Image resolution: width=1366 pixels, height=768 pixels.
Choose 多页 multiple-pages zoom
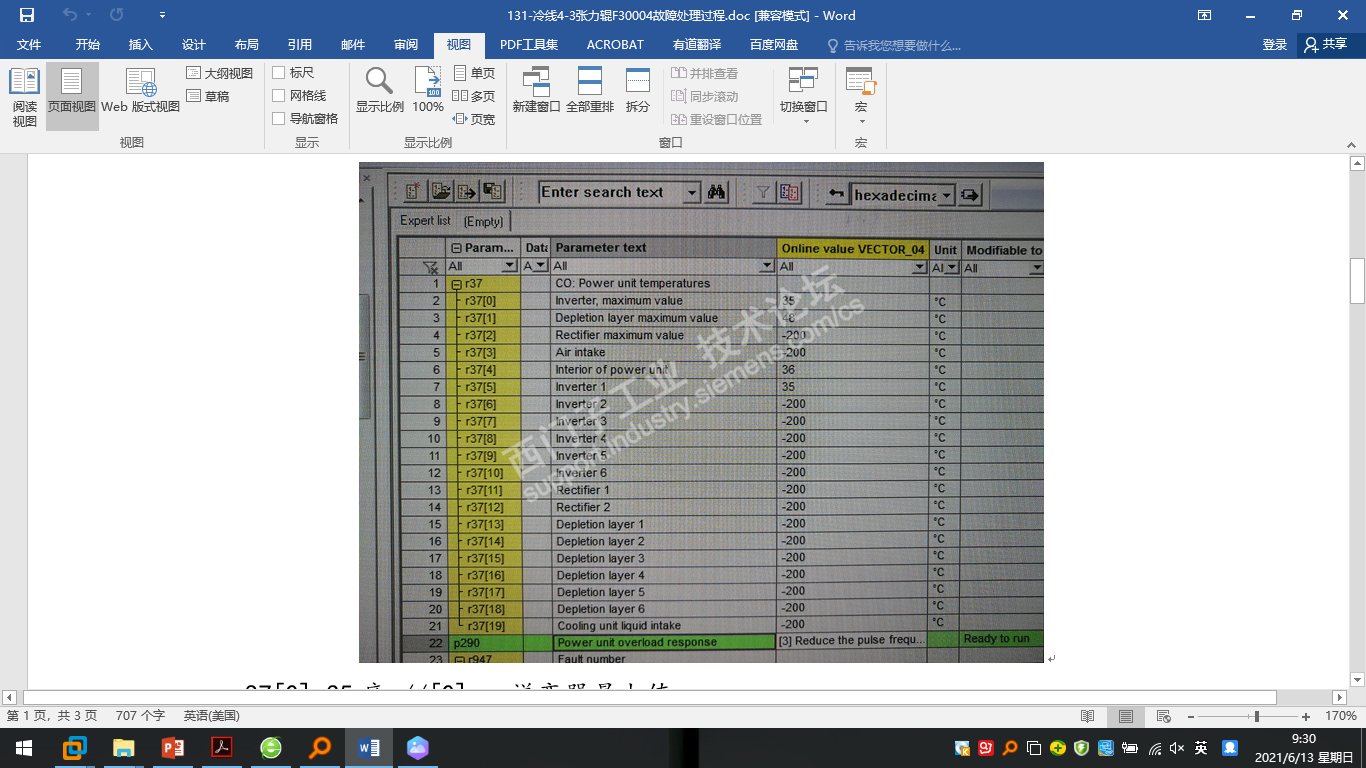tap(474, 96)
